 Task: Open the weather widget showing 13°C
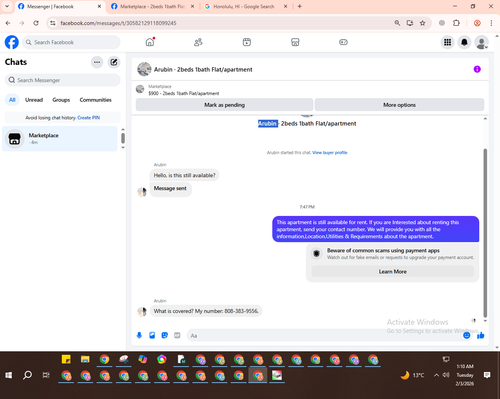click(413, 375)
